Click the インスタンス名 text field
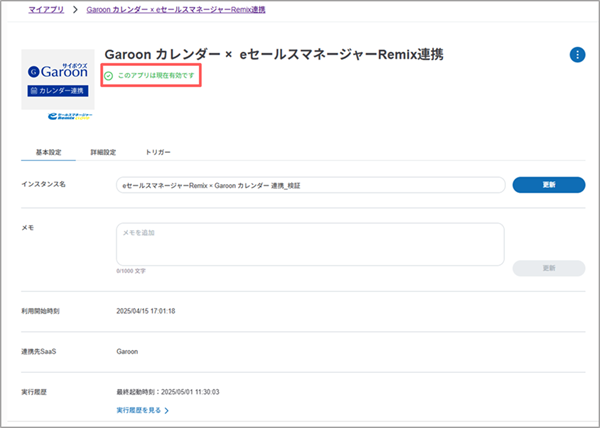Screen dimensions: 600x428 click(x=310, y=185)
